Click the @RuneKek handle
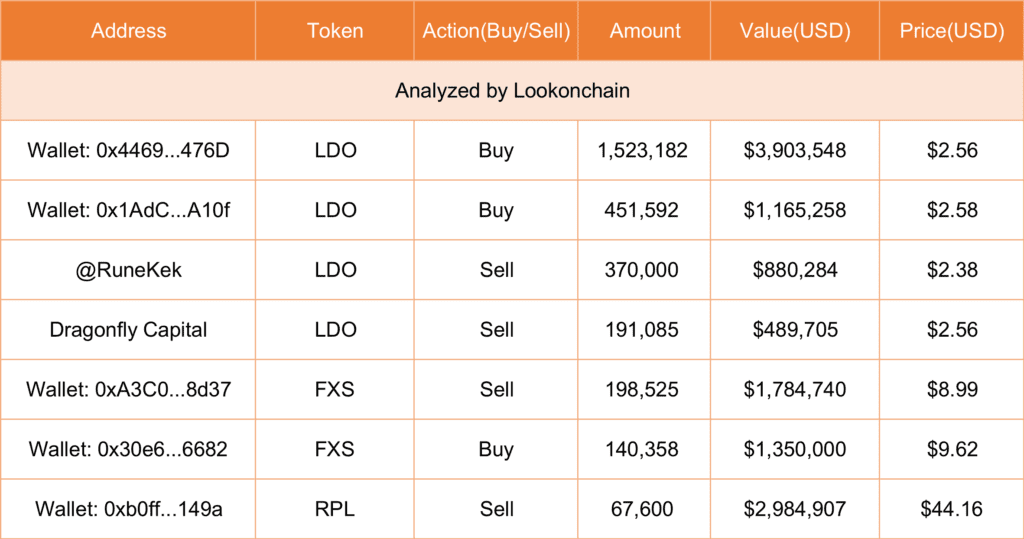Viewport: 1024px width, 539px height. [x=128, y=270]
